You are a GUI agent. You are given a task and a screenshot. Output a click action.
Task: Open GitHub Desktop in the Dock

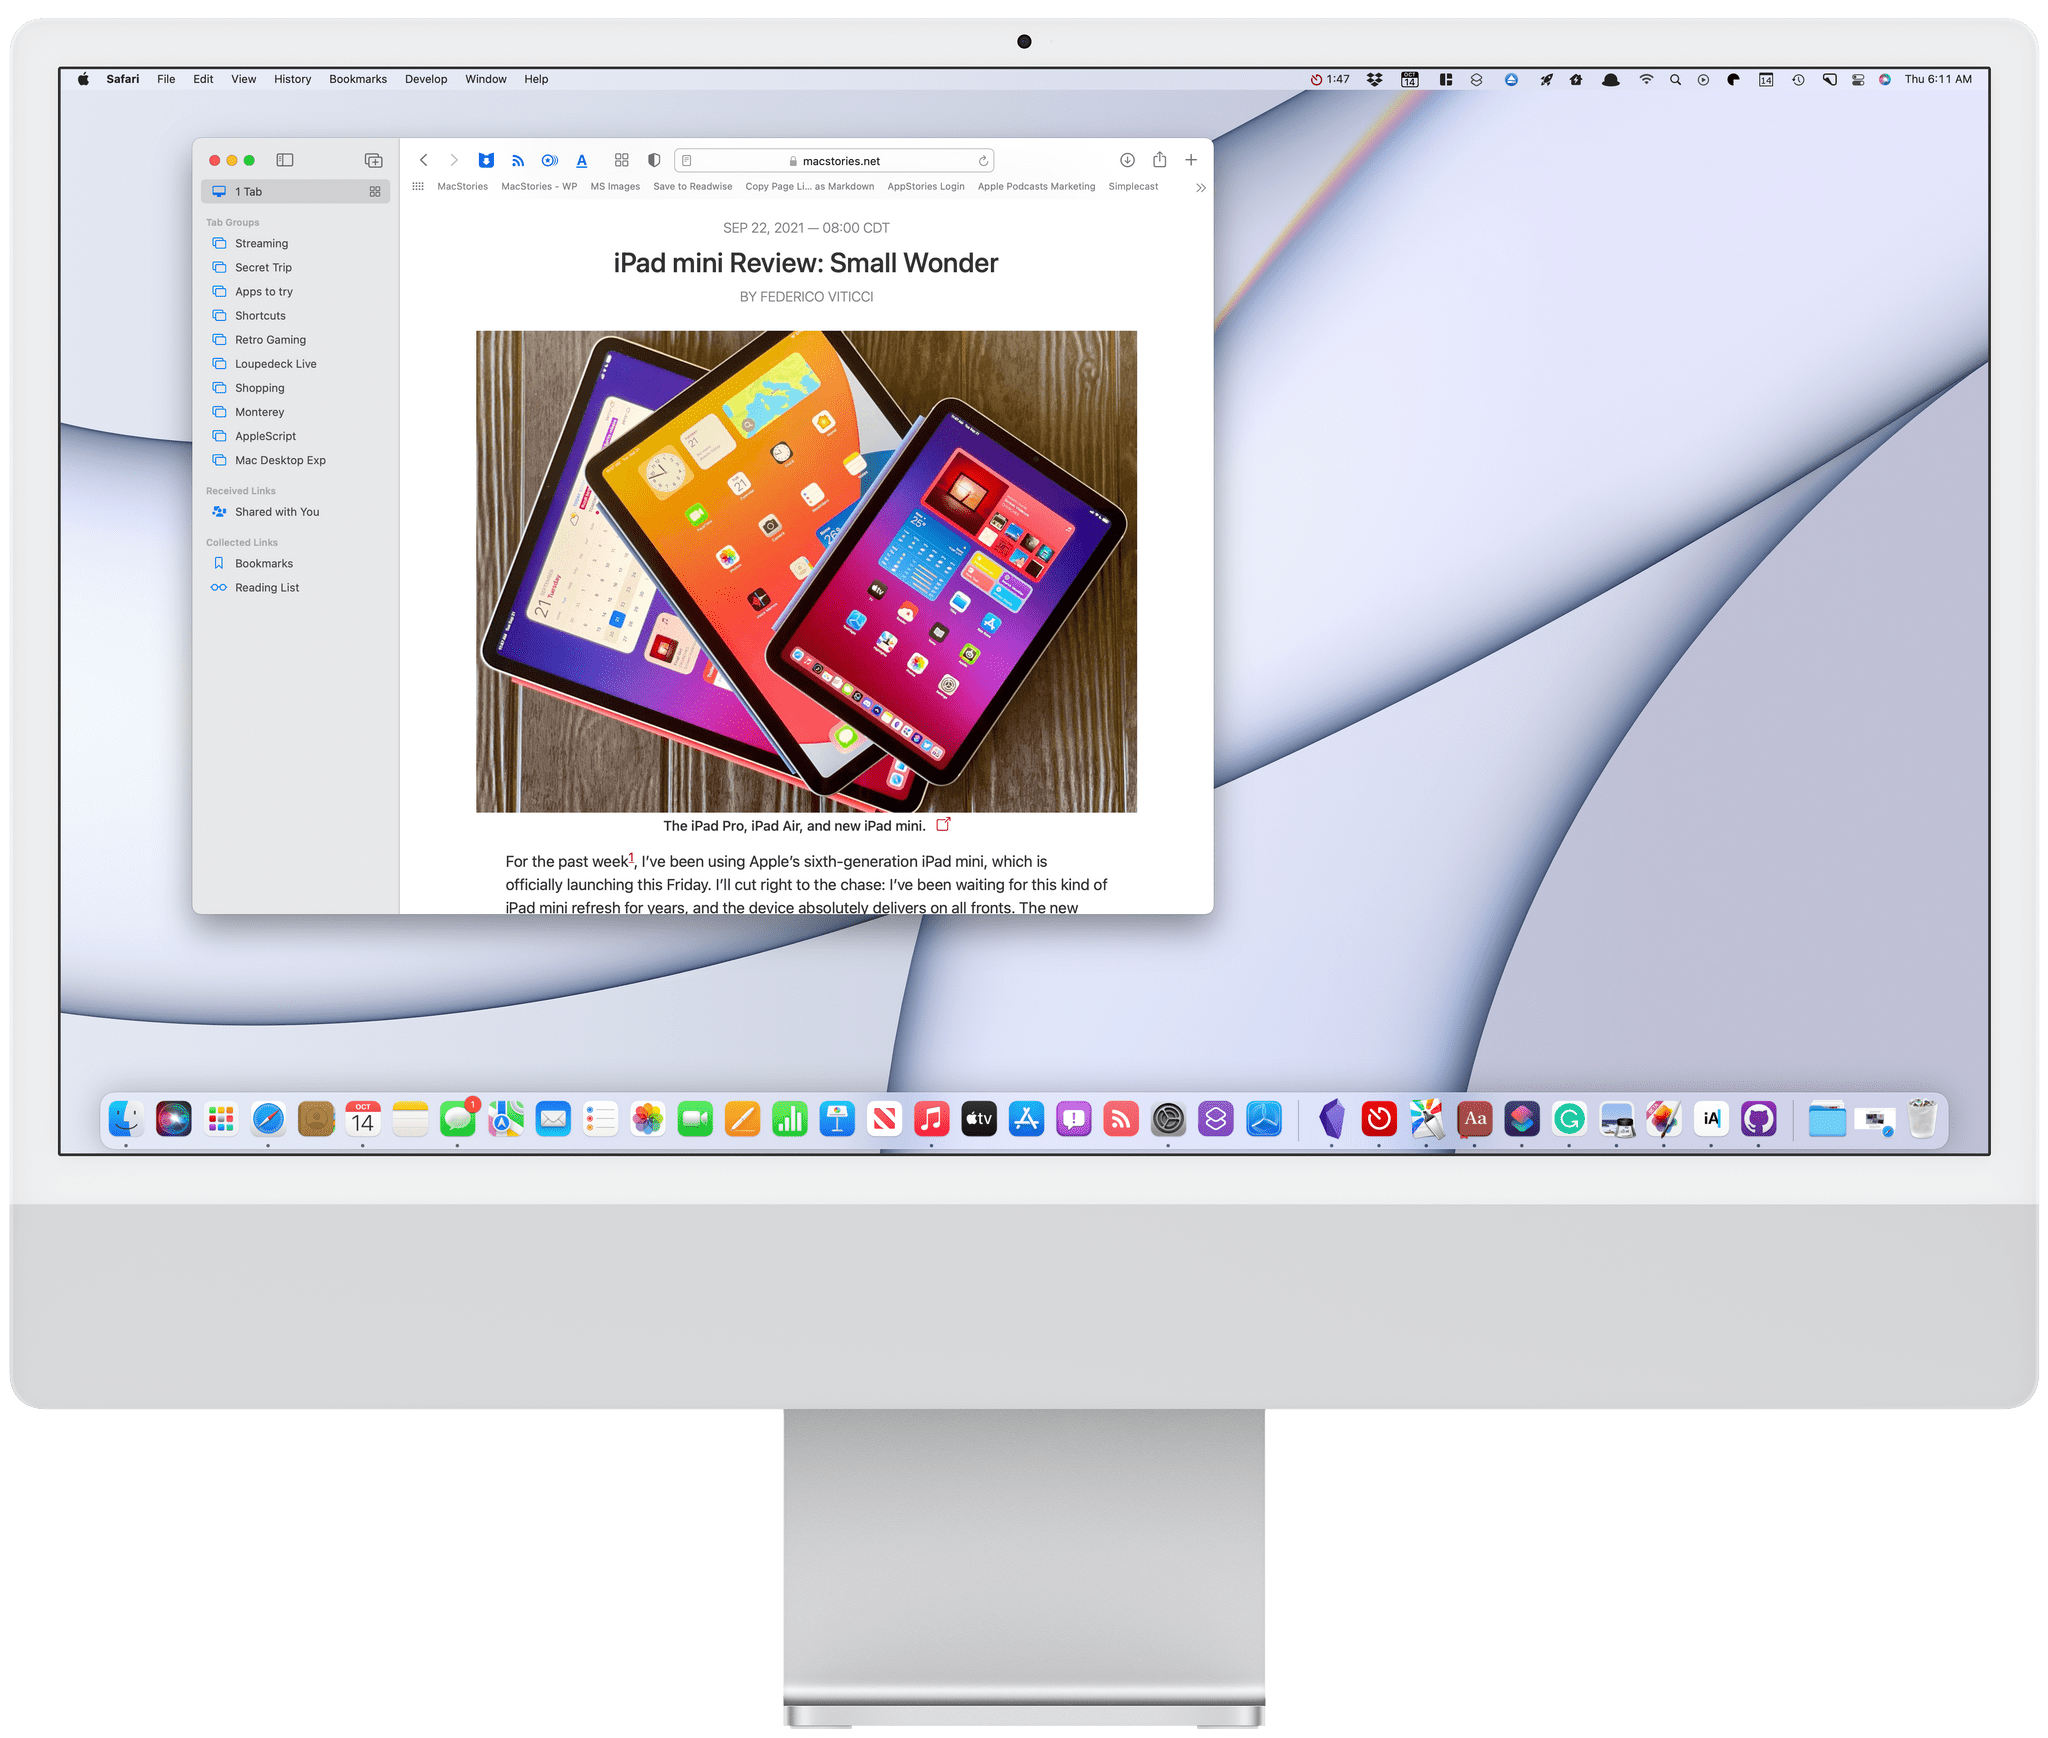coord(1759,1119)
